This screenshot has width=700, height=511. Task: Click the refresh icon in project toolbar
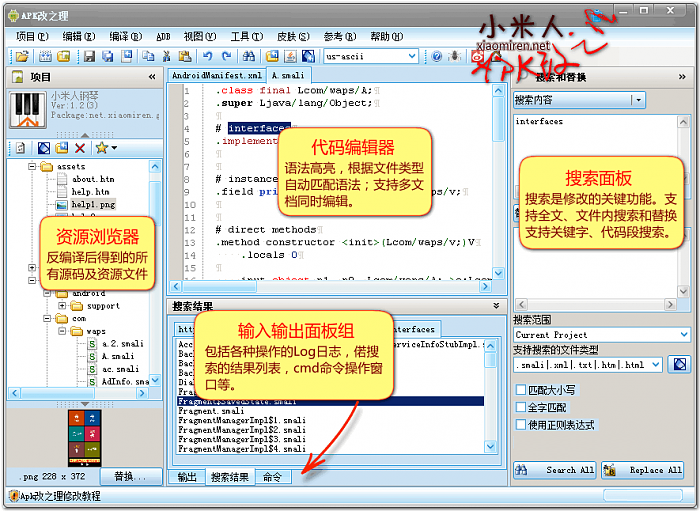coord(20,148)
